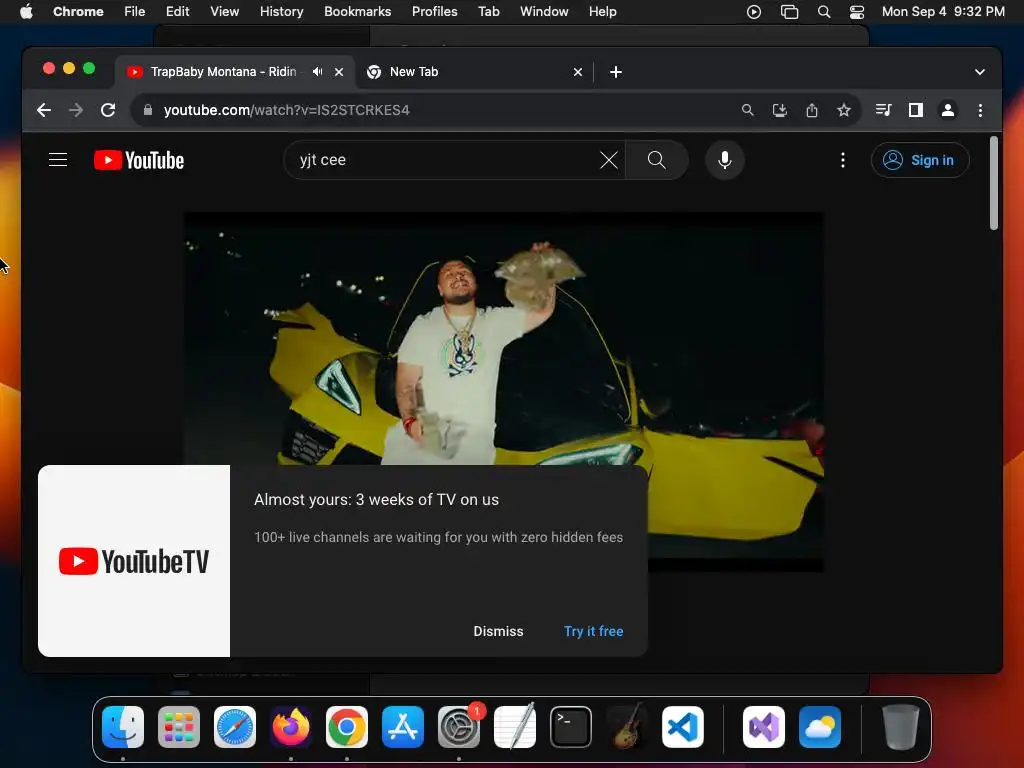The width and height of the screenshot is (1024, 768).
Task: Open the YouTube hamburger guide menu
Action: point(58,160)
